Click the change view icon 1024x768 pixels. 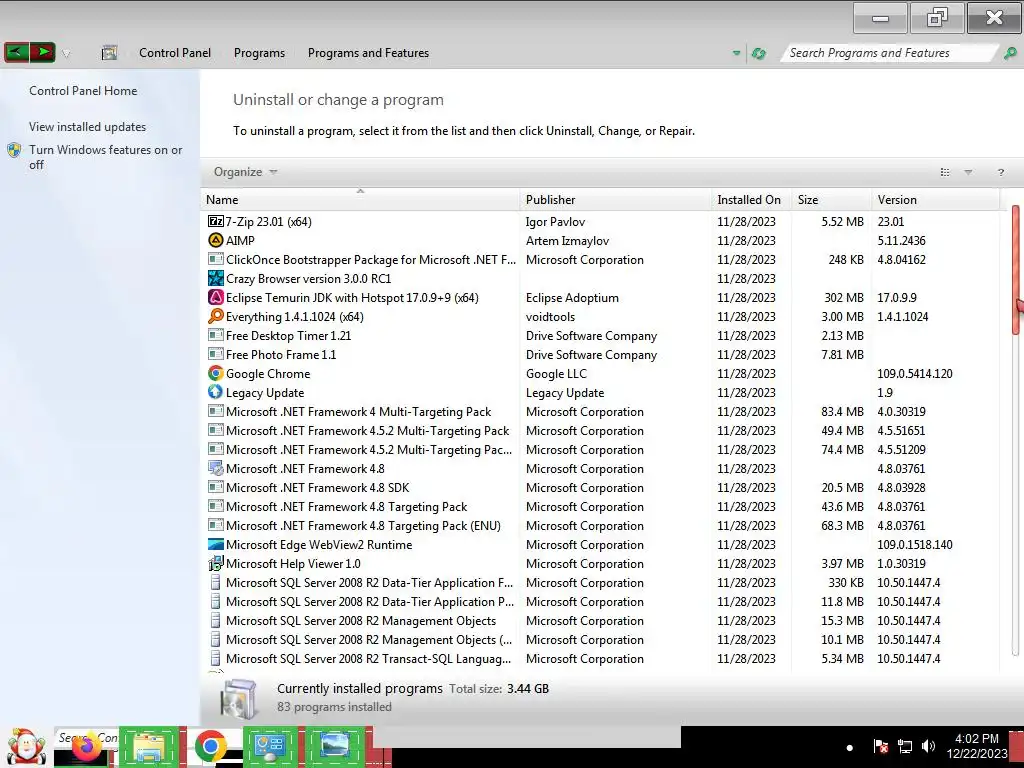tap(945, 172)
